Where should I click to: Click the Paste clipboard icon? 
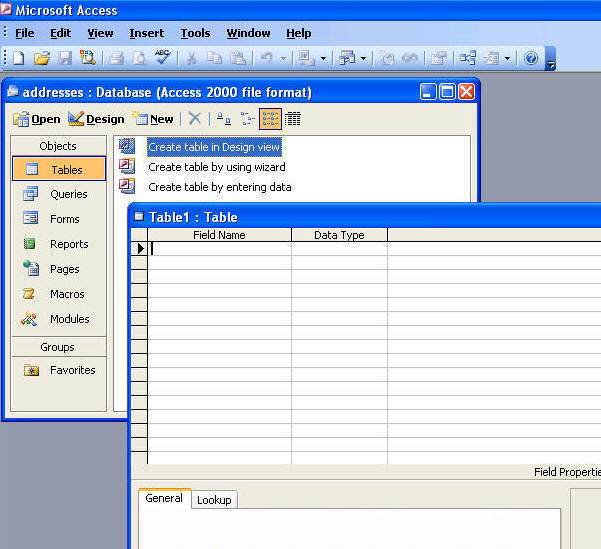tap(238, 58)
